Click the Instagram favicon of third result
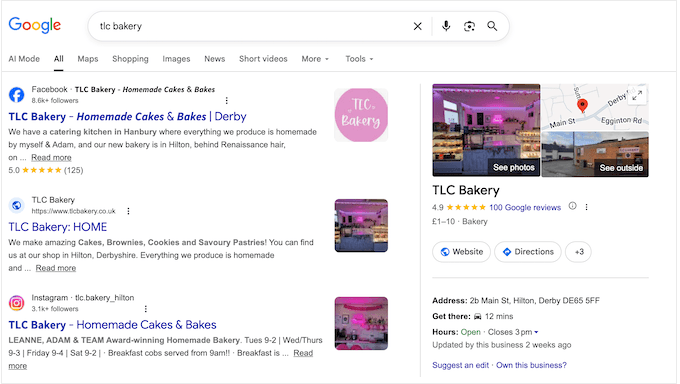This screenshot has width=680, height=384. pos(16,303)
